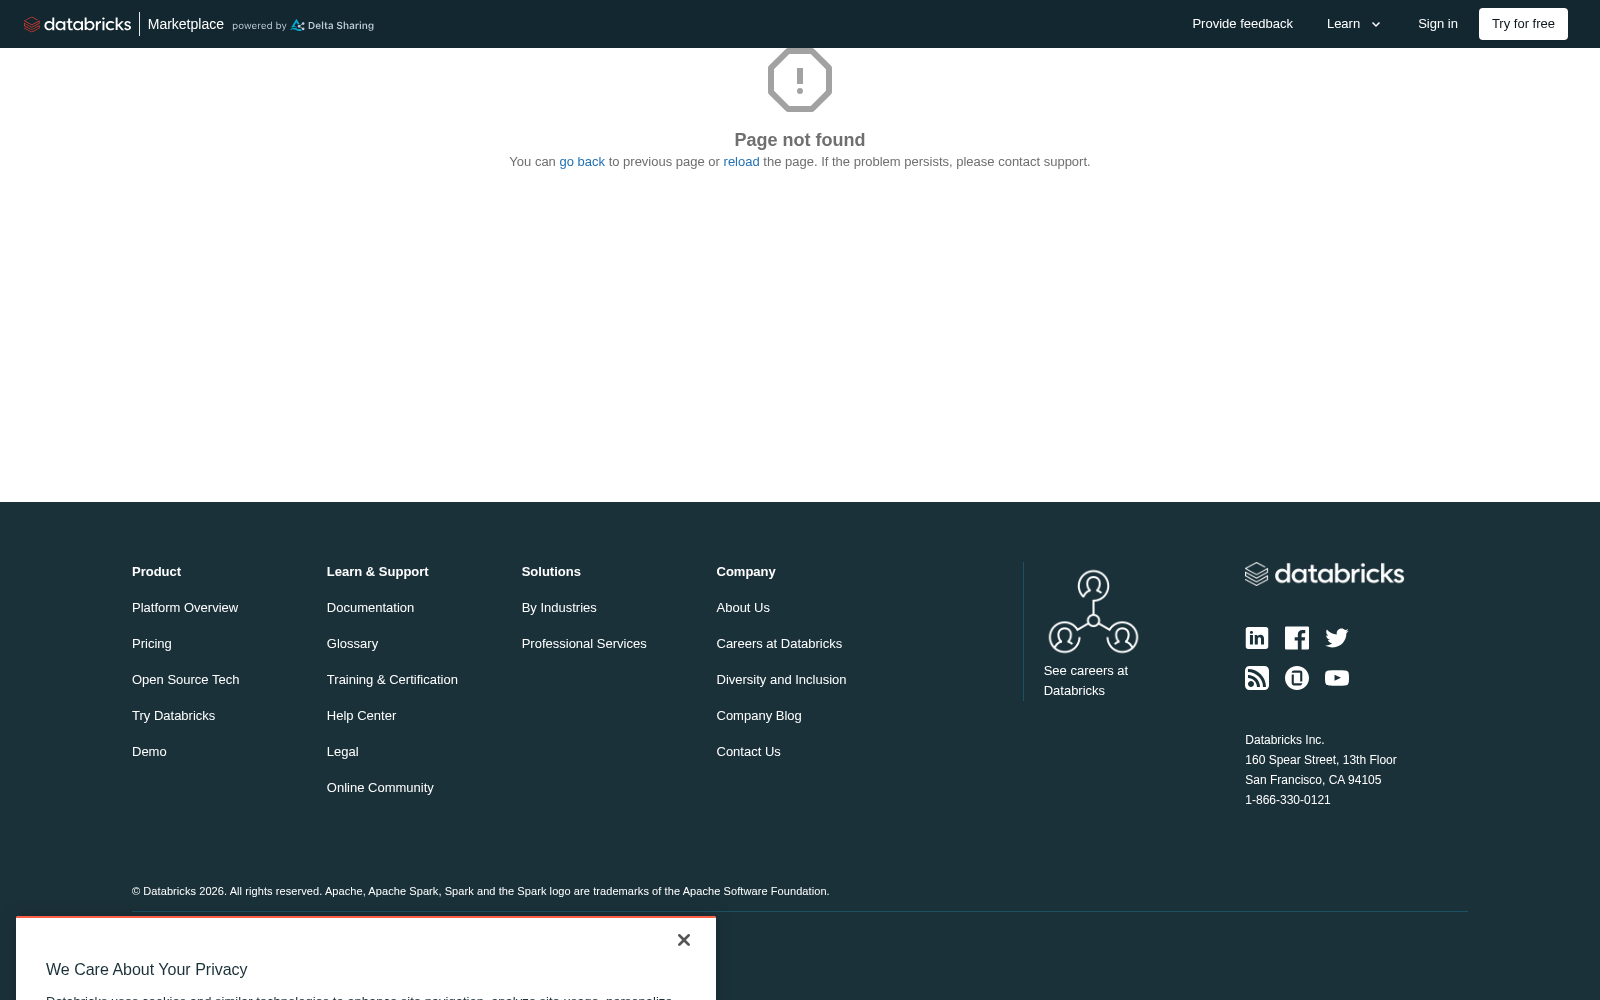
Task: Open Diversity and Inclusion link
Action: (781, 680)
